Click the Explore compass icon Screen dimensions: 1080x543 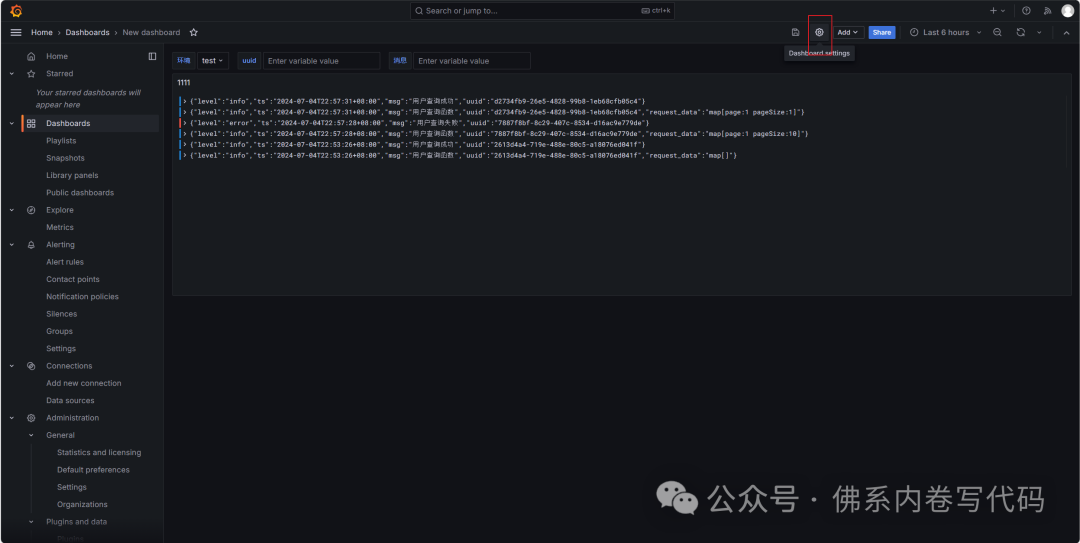pyautogui.click(x=31, y=210)
